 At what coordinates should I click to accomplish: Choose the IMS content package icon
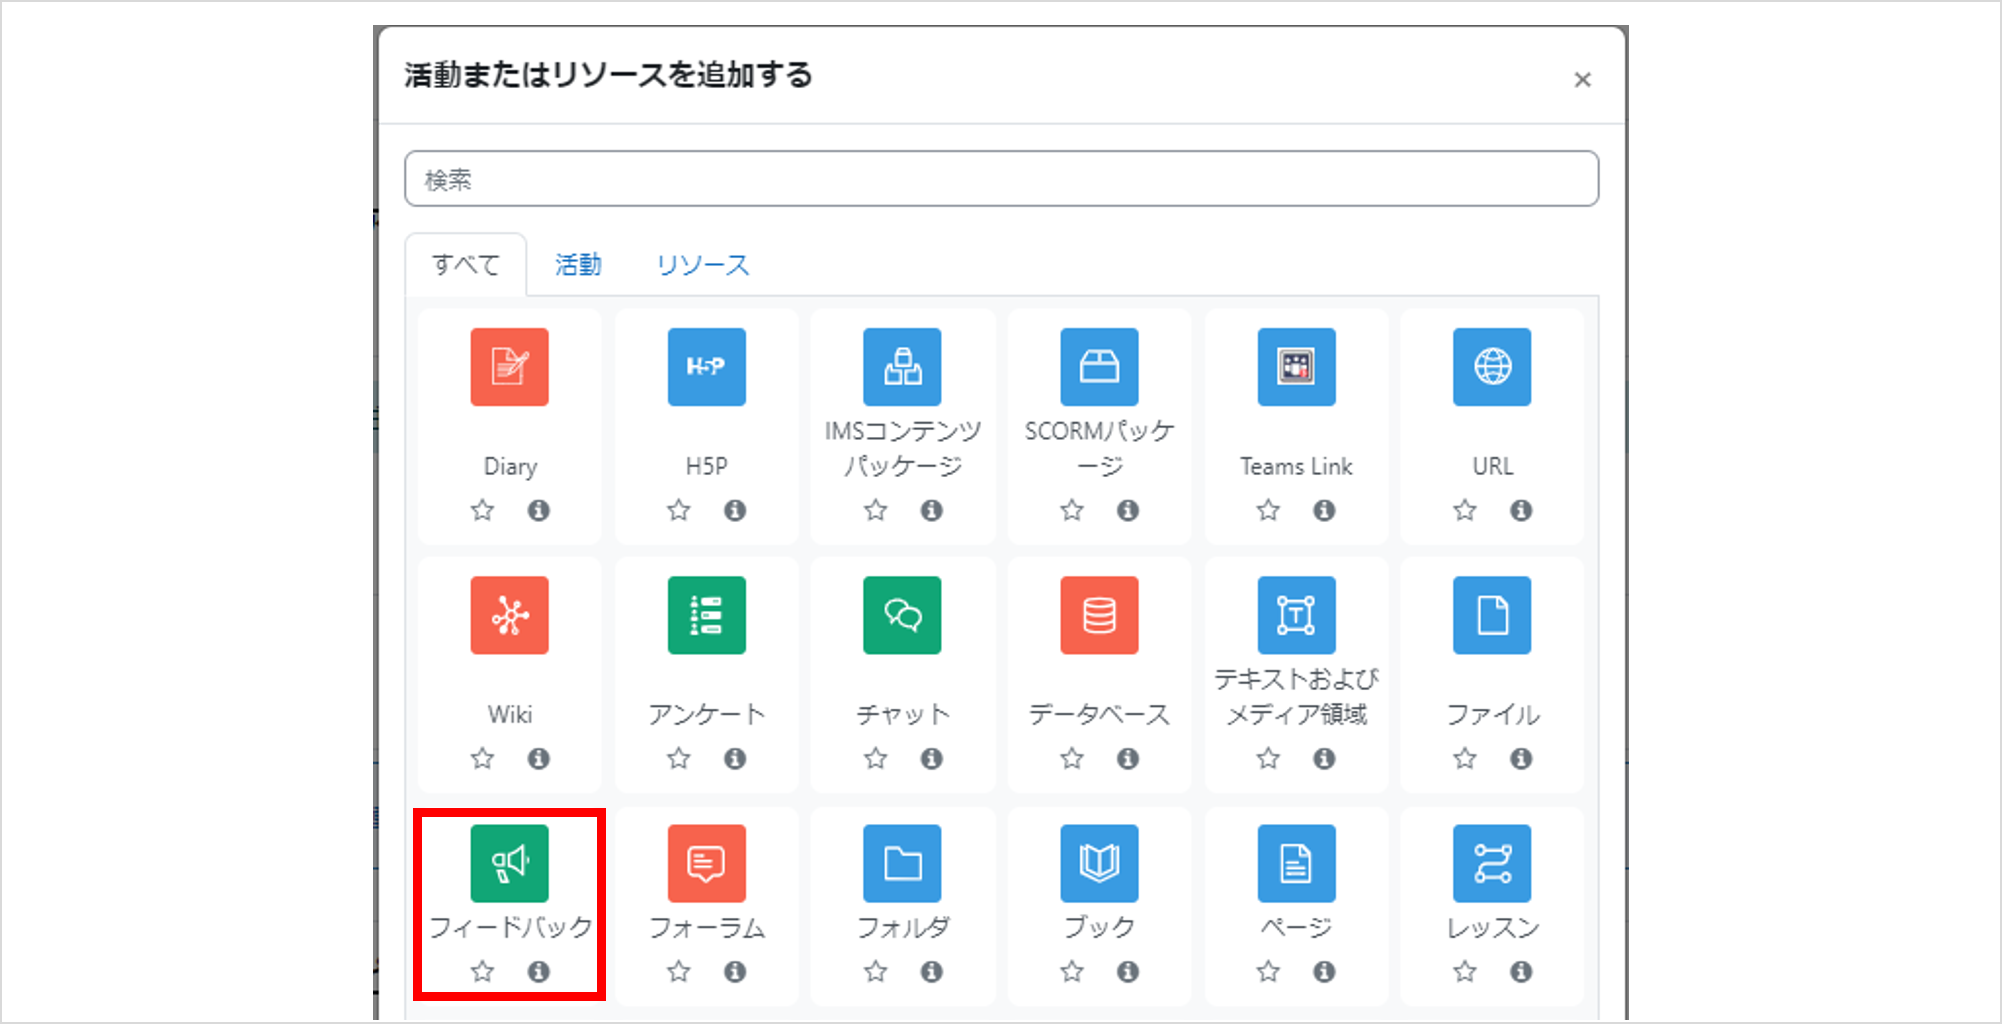[x=903, y=367]
